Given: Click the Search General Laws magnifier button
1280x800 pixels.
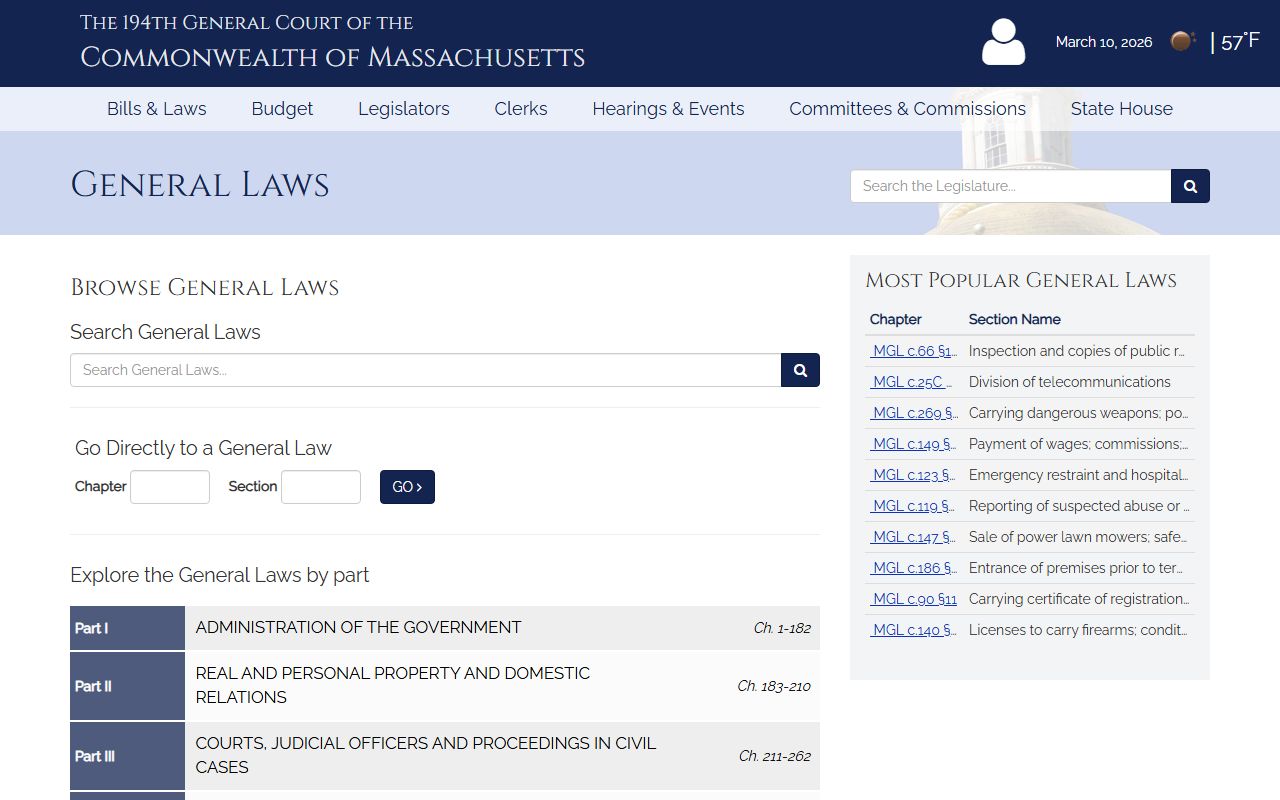Looking at the screenshot, I should (800, 370).
